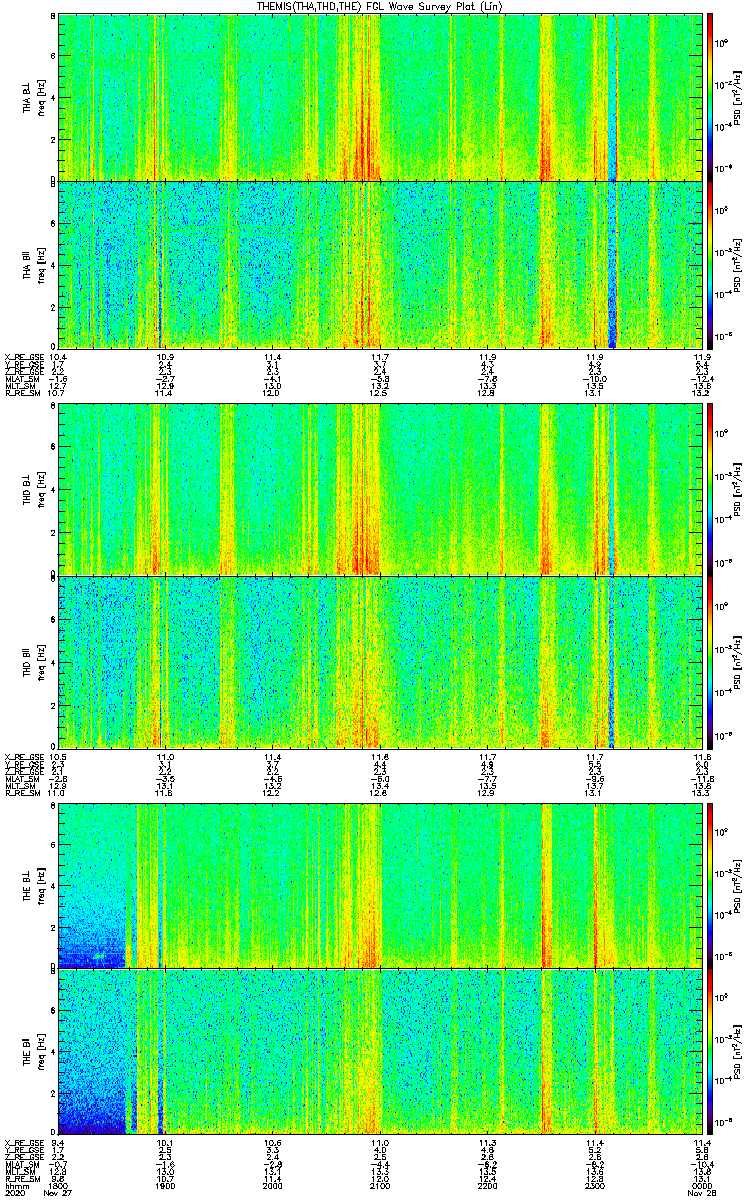Screen dimensions: 750x1200
Task: Click the '8' top frequency tick of THE B⊥ panel
Action: pos(53,806)
